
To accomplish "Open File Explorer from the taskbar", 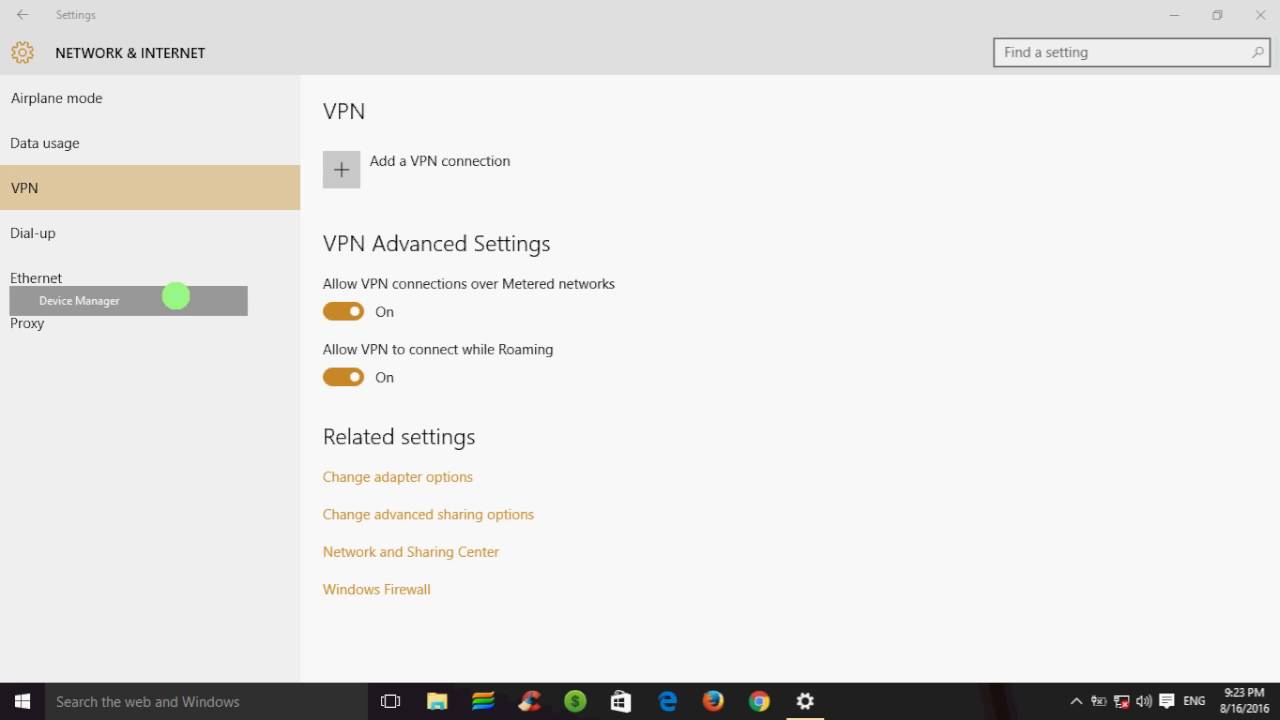I will pyautogui.click(x=437, y=701).
